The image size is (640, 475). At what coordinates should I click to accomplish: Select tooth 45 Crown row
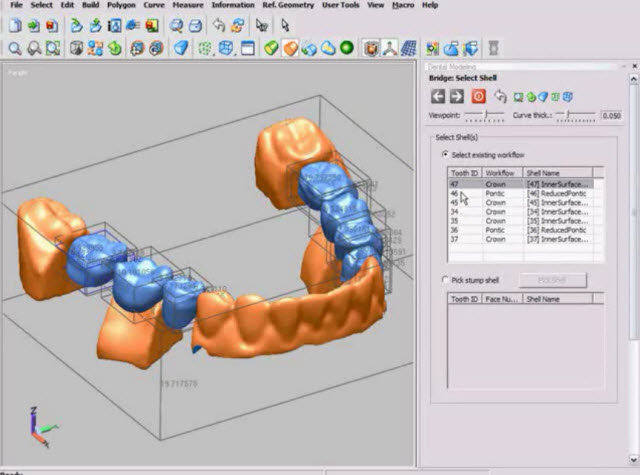pos(521,202)
